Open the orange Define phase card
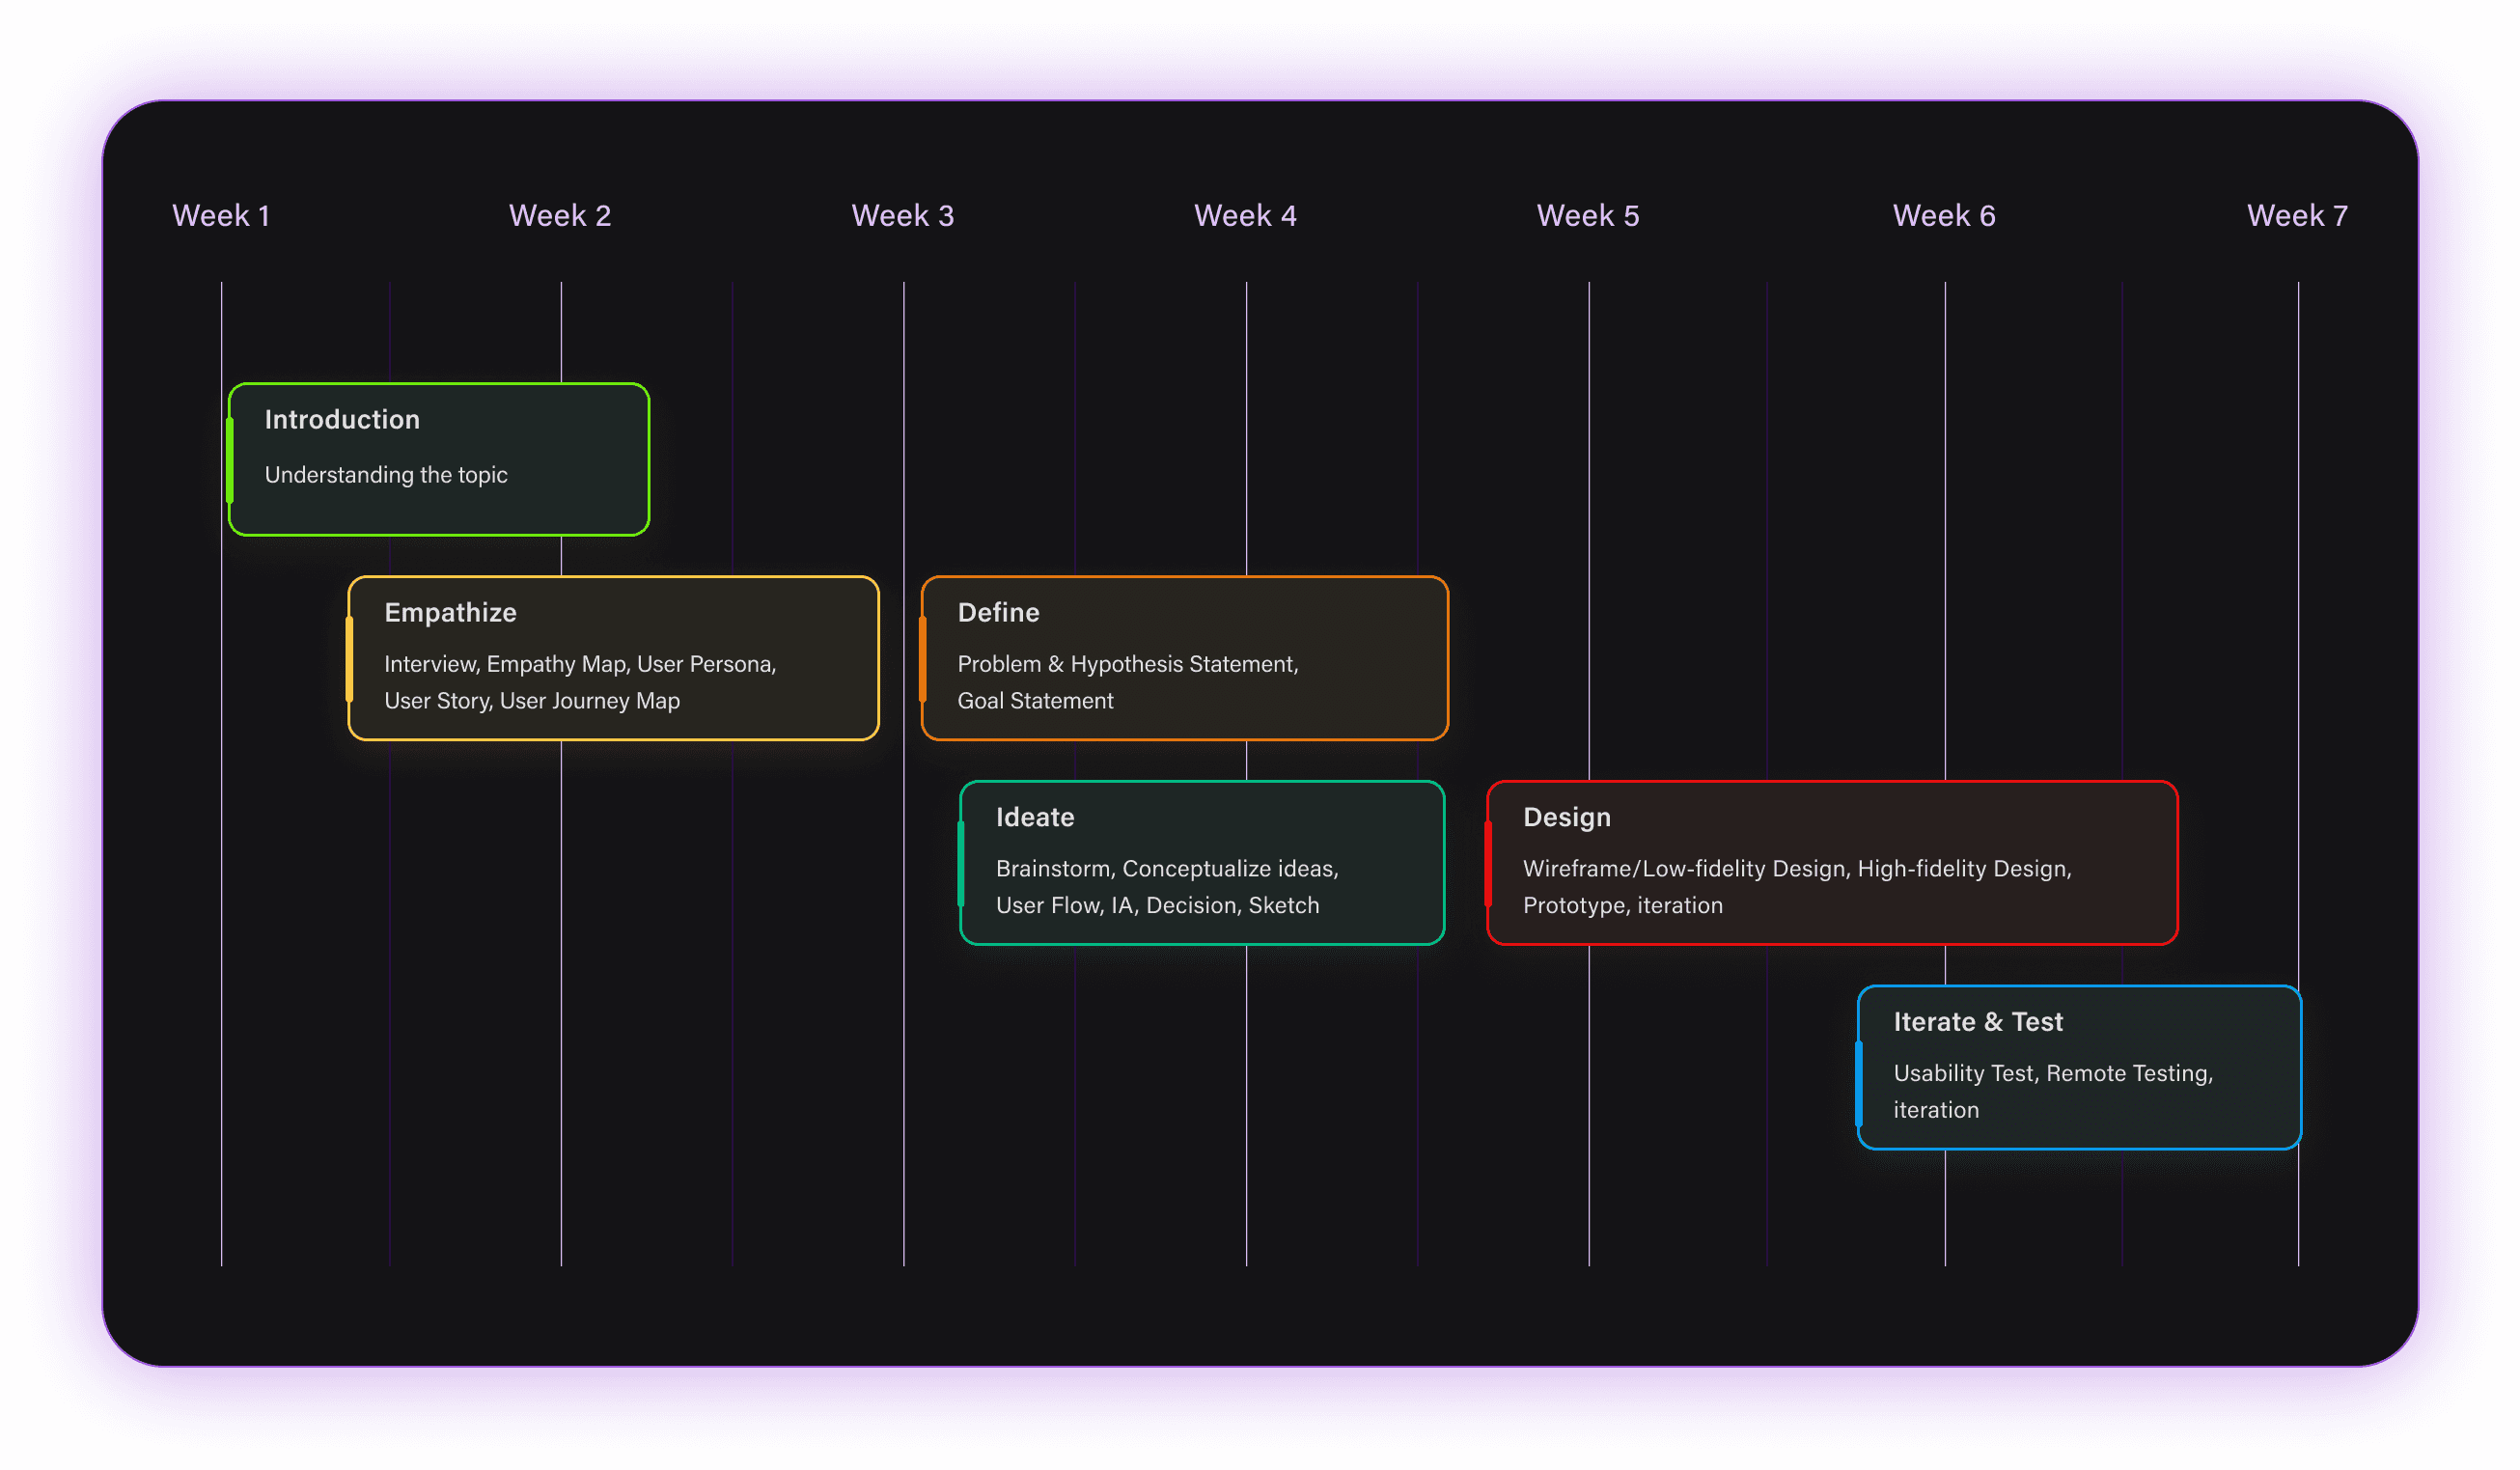The image size is (2520, 1470). point(1184,657)
